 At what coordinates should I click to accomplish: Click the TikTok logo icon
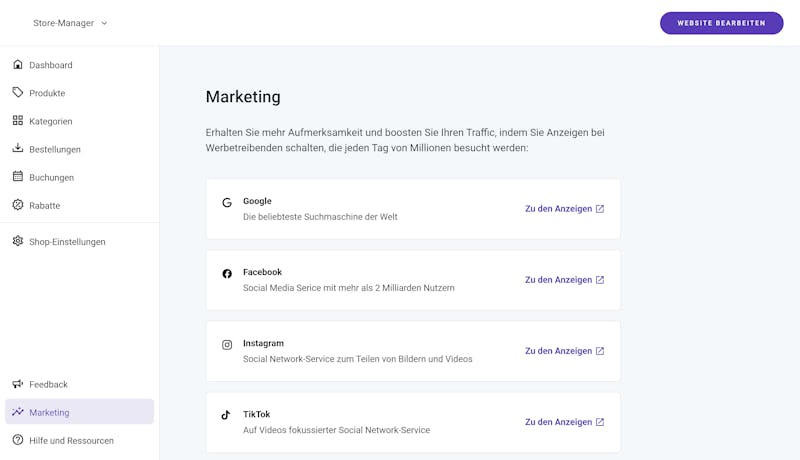(x=226, y=415)
